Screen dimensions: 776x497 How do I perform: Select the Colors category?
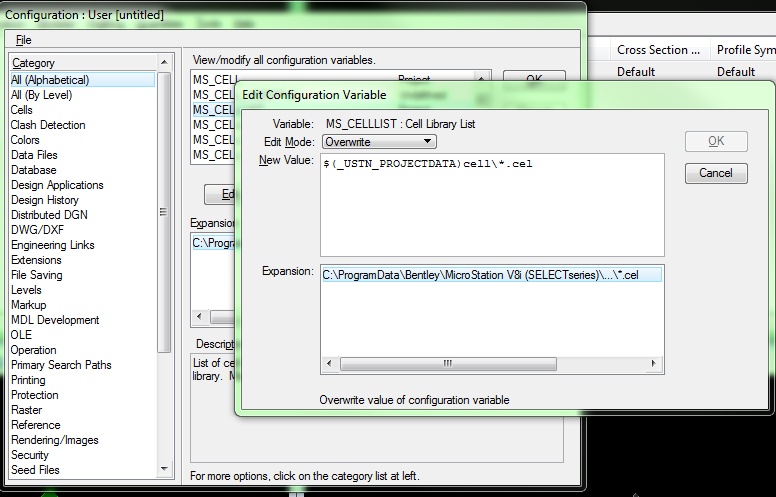25,140
